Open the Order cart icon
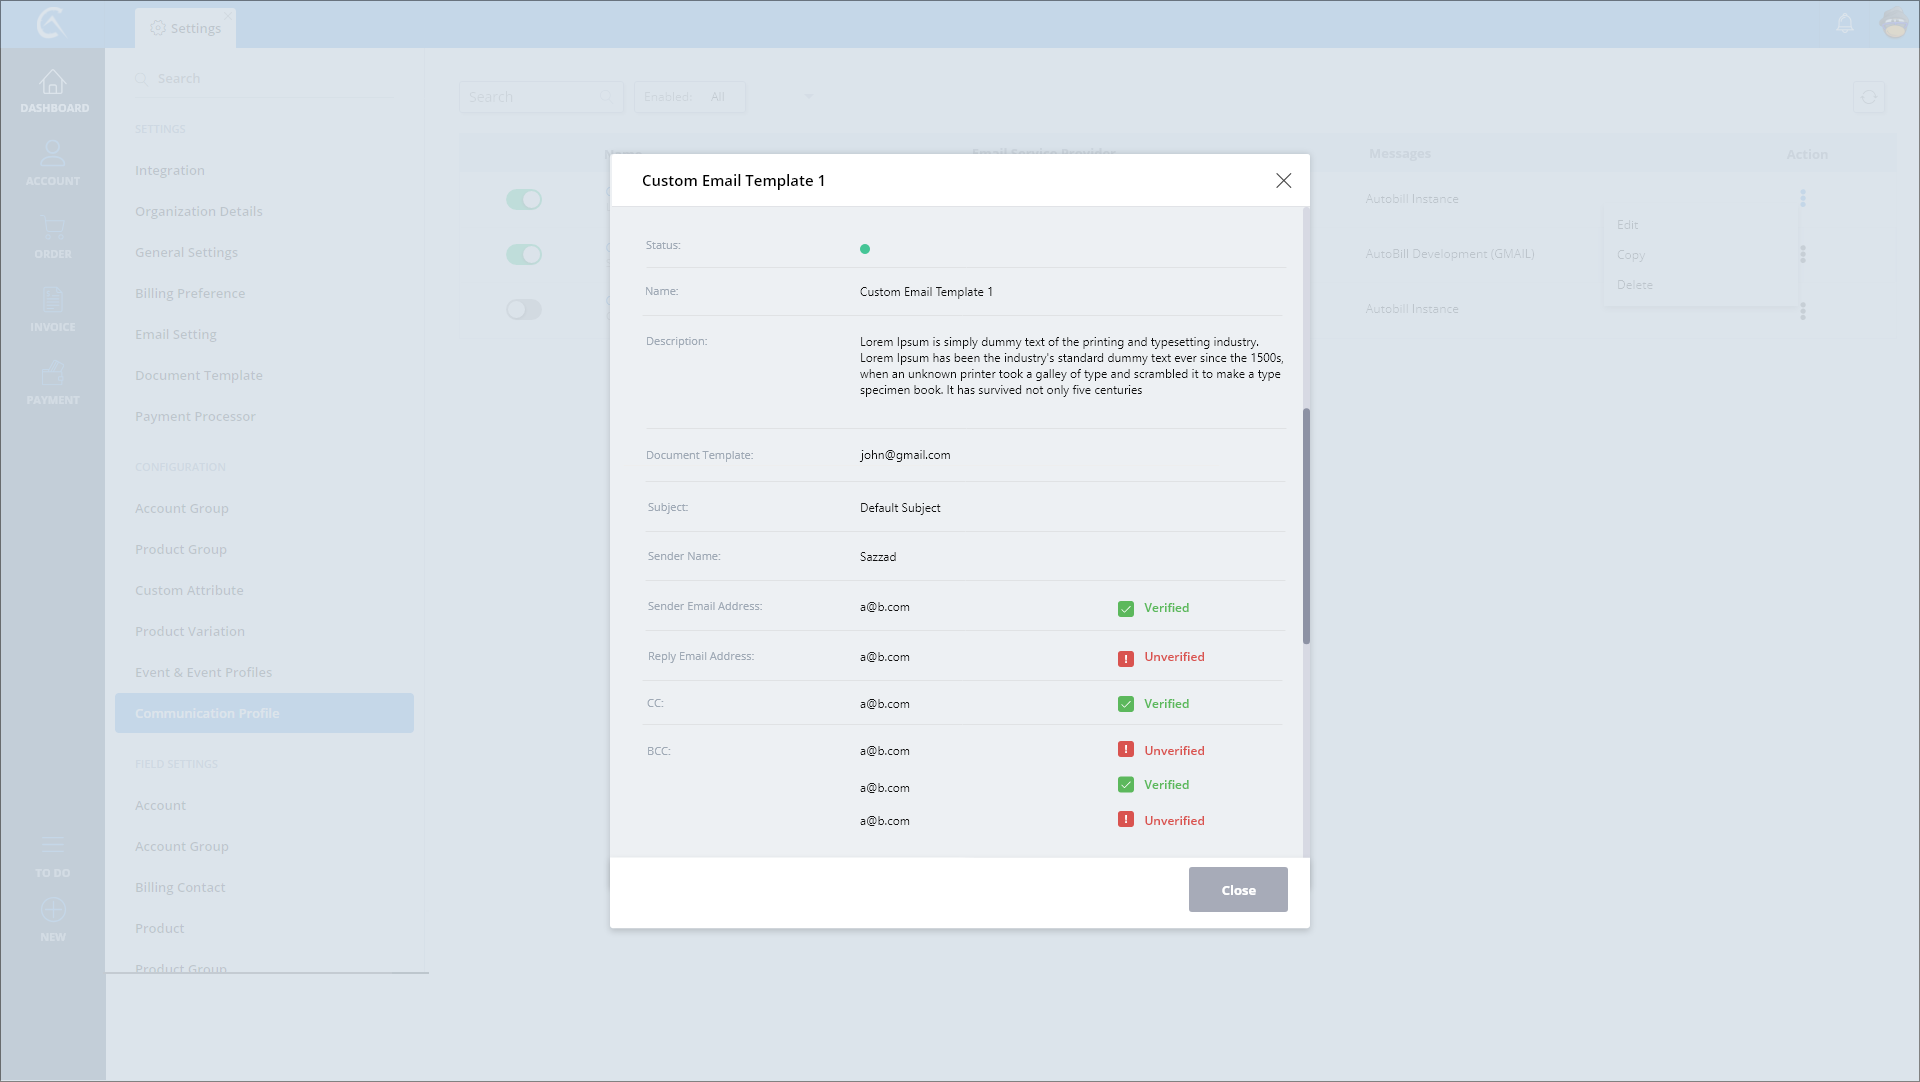The width and height of the screenshot is (1920, 1082). click(53, 228)
